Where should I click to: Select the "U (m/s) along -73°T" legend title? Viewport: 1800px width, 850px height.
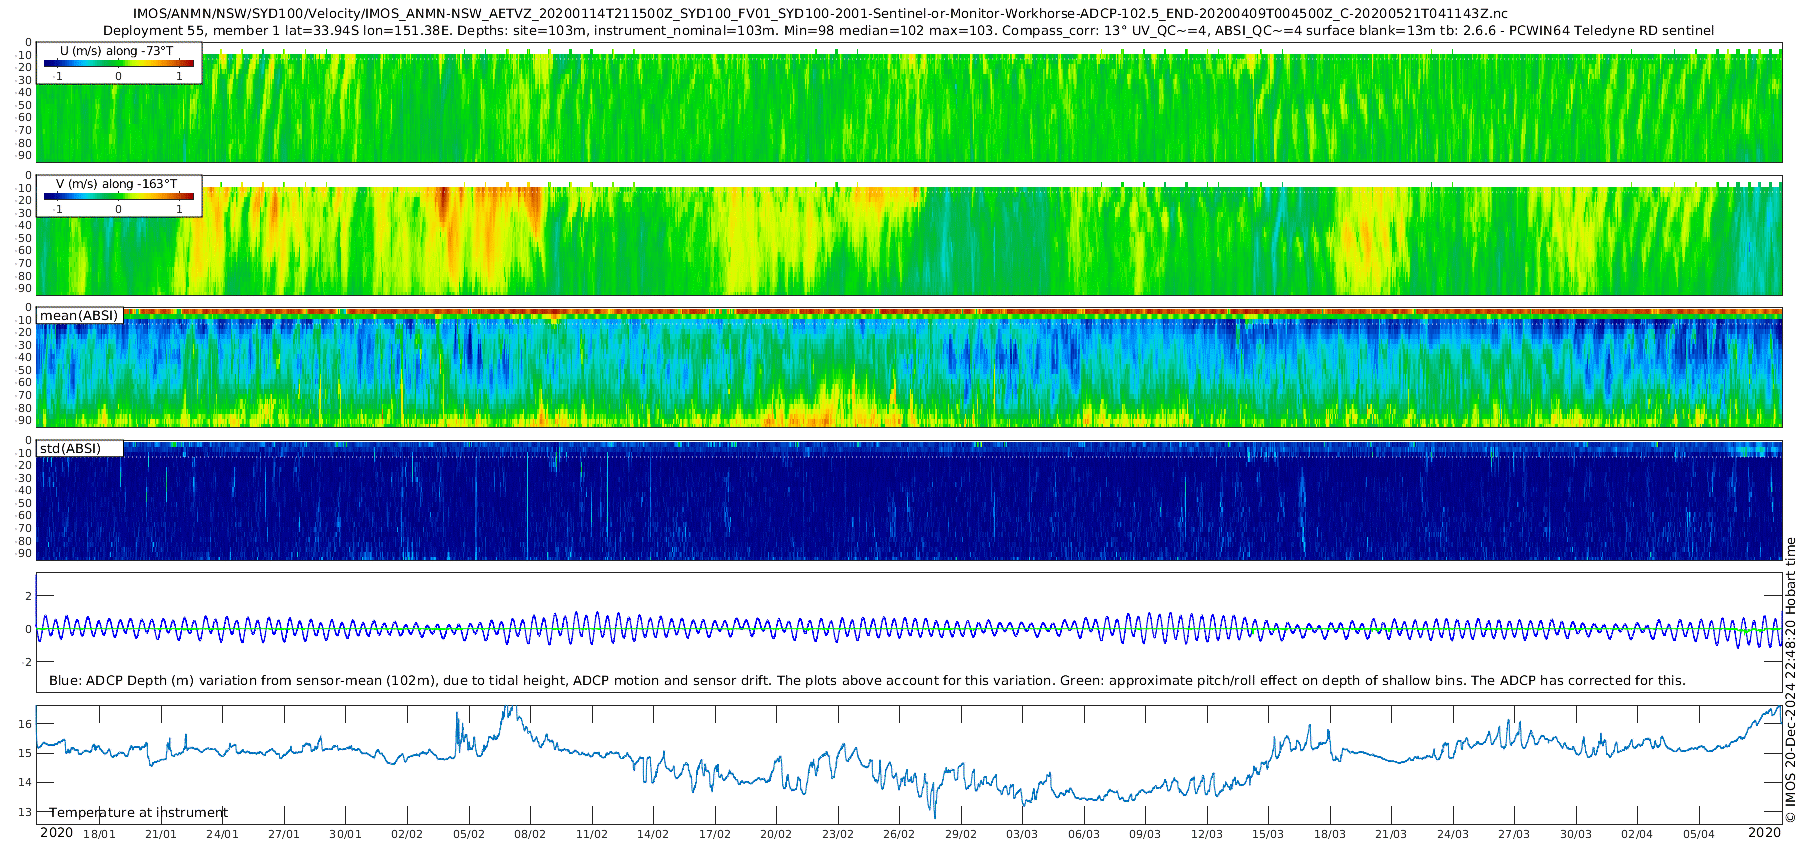116,51
